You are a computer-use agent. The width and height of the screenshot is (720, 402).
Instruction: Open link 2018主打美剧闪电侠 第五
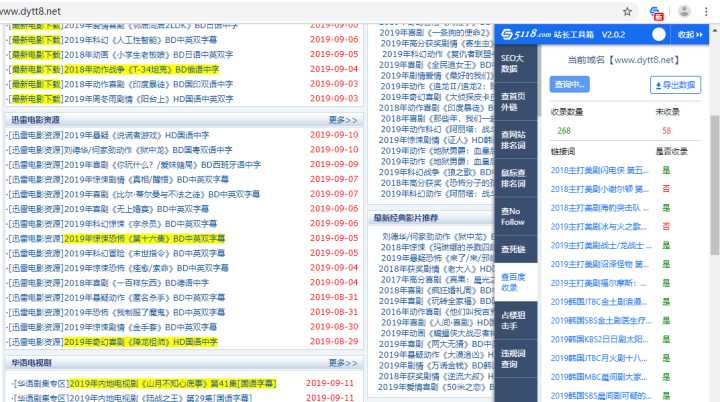[x=599, y=170]
